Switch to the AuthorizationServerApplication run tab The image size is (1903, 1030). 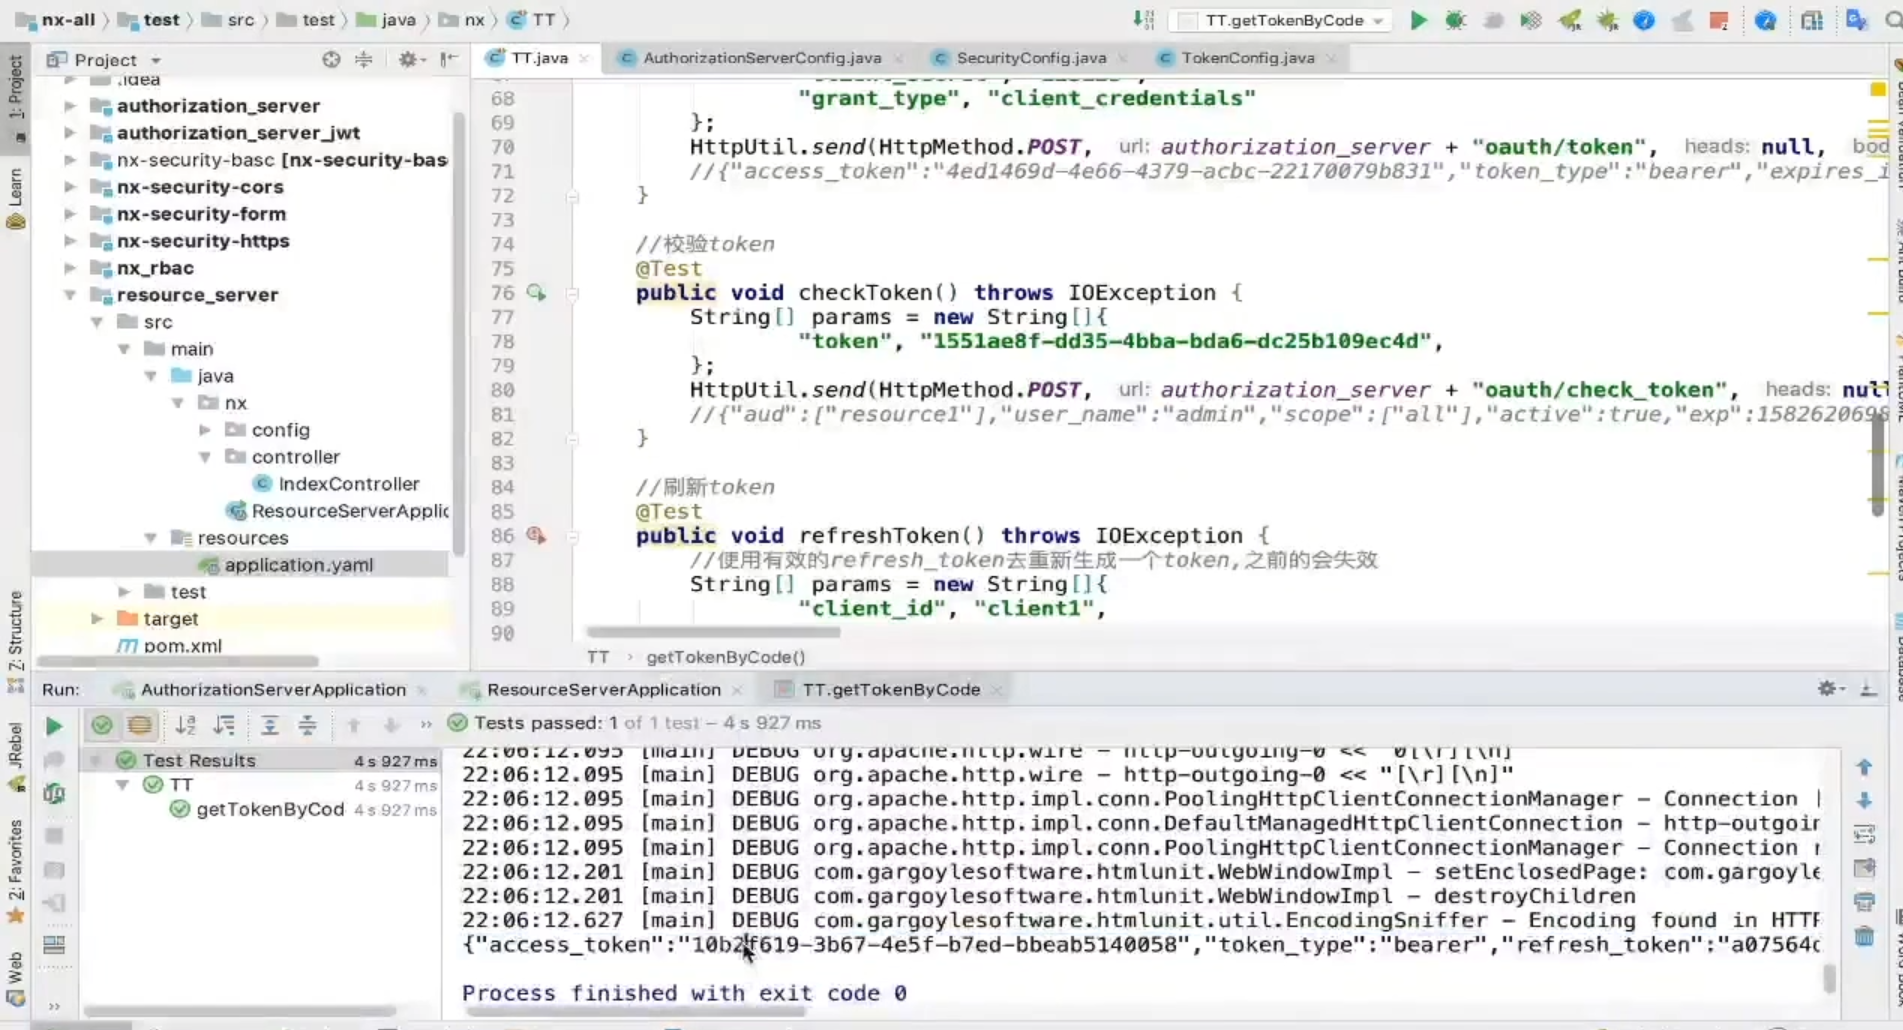(273, 689)
